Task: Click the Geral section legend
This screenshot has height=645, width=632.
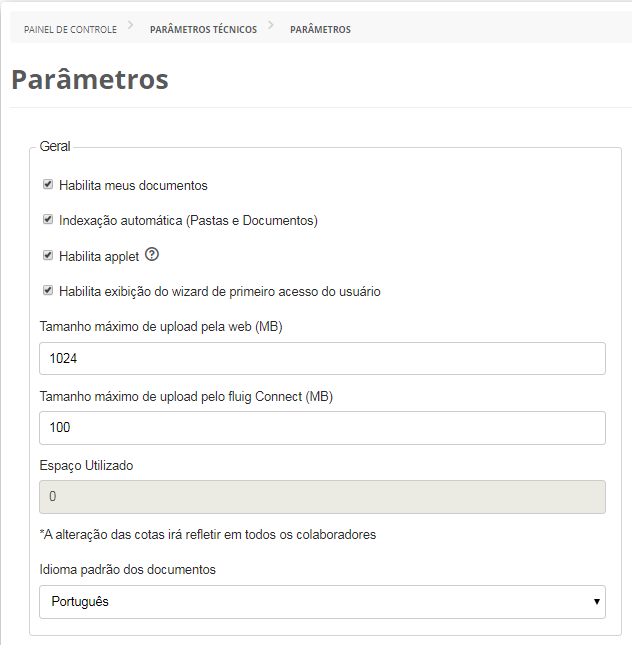Action: pyautogui.click(x=55, y=147)
